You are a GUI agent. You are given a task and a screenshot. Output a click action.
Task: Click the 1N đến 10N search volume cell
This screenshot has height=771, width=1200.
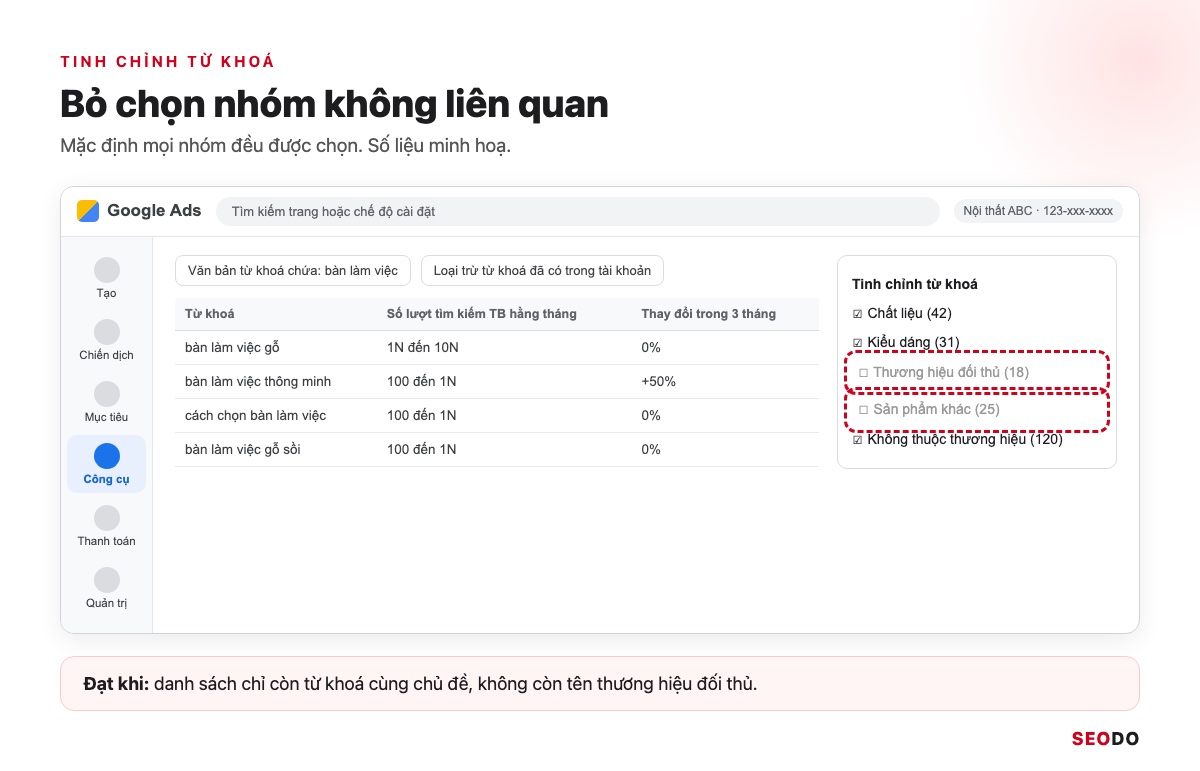click(423, 348)
